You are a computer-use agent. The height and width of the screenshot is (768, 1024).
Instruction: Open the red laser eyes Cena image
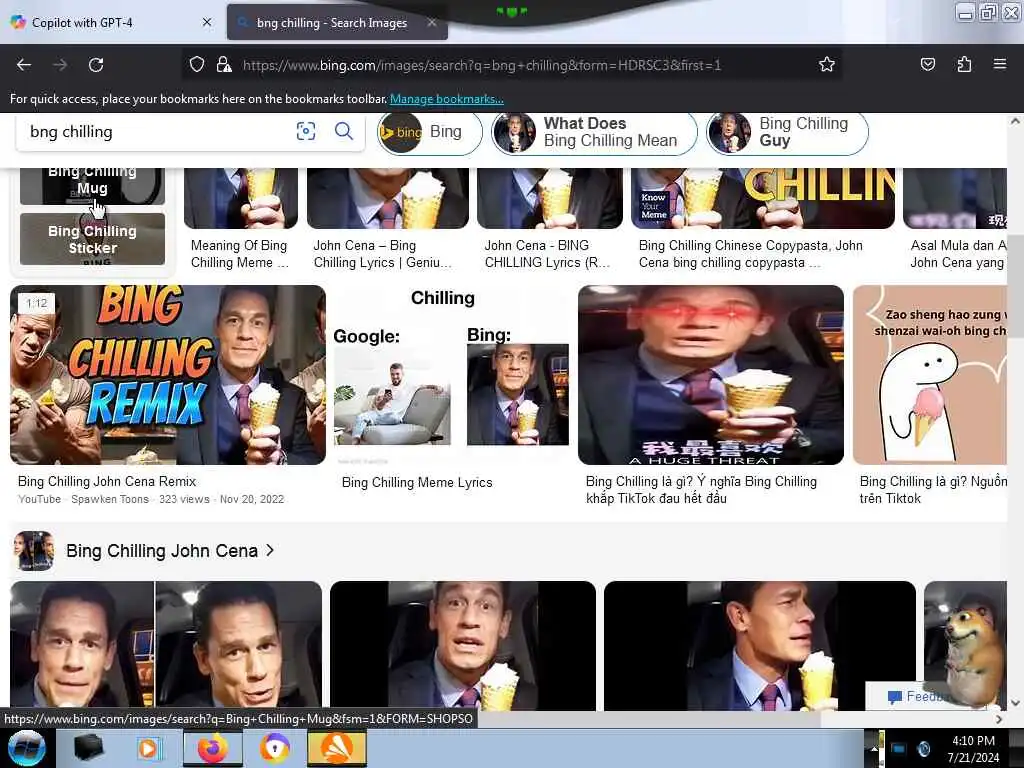pos(711,375)
